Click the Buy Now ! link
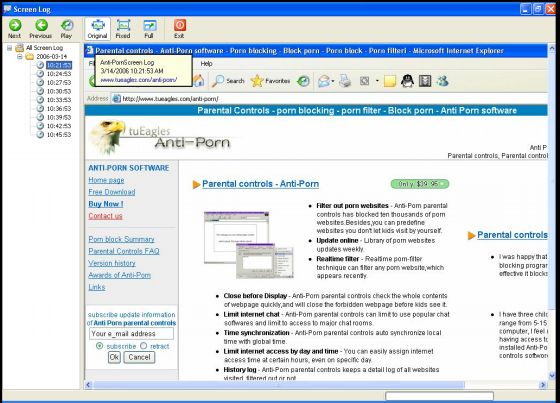Image resolution: width=560 pixels, height=403 pixels. click(x=106, y=204)
